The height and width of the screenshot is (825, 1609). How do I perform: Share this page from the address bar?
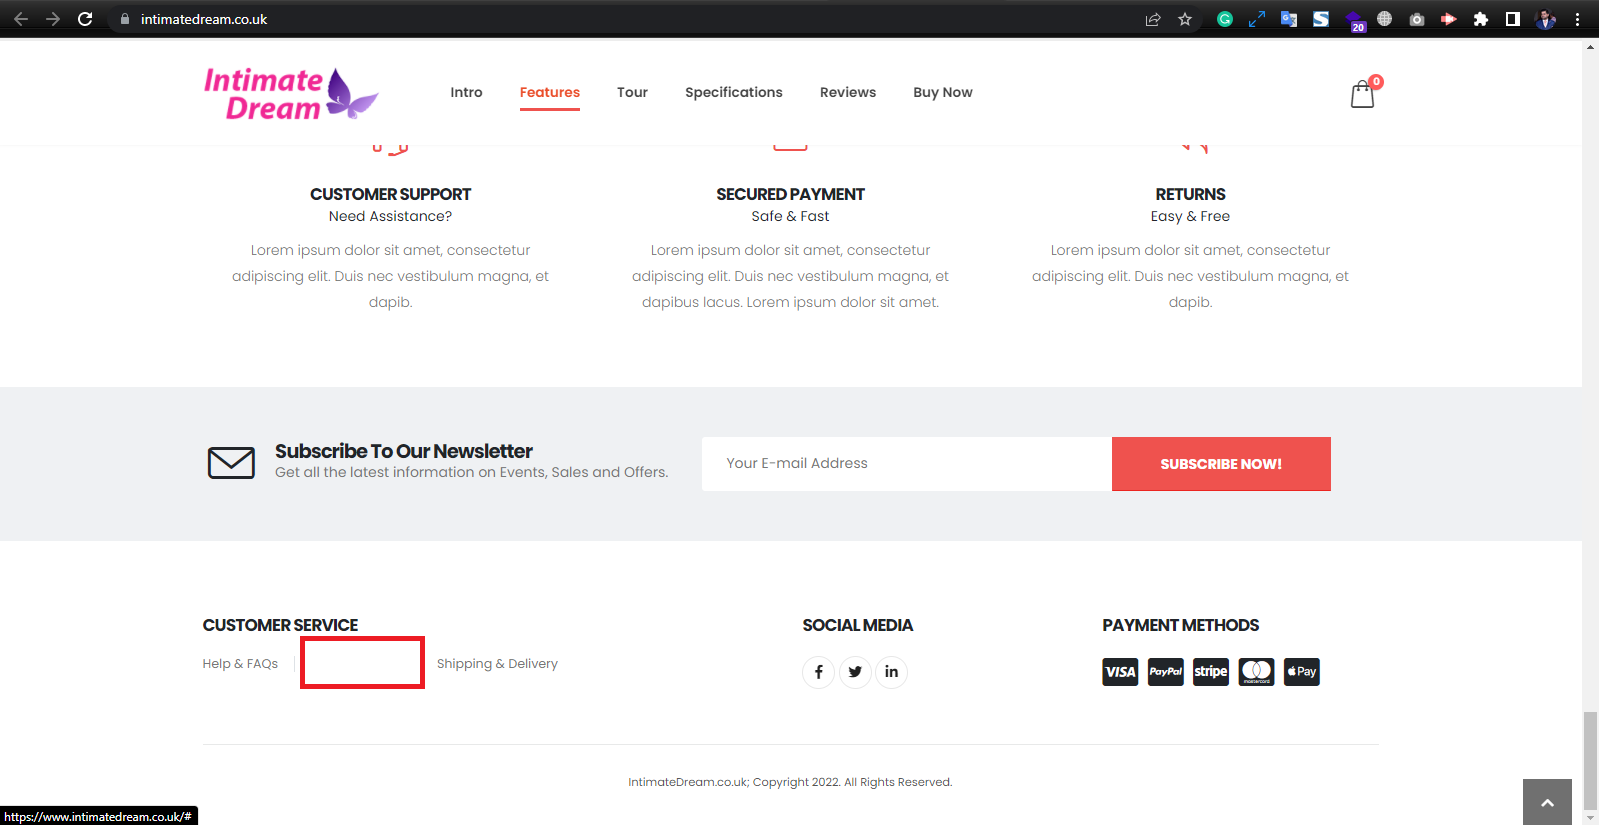click(x=1153, y=19)
